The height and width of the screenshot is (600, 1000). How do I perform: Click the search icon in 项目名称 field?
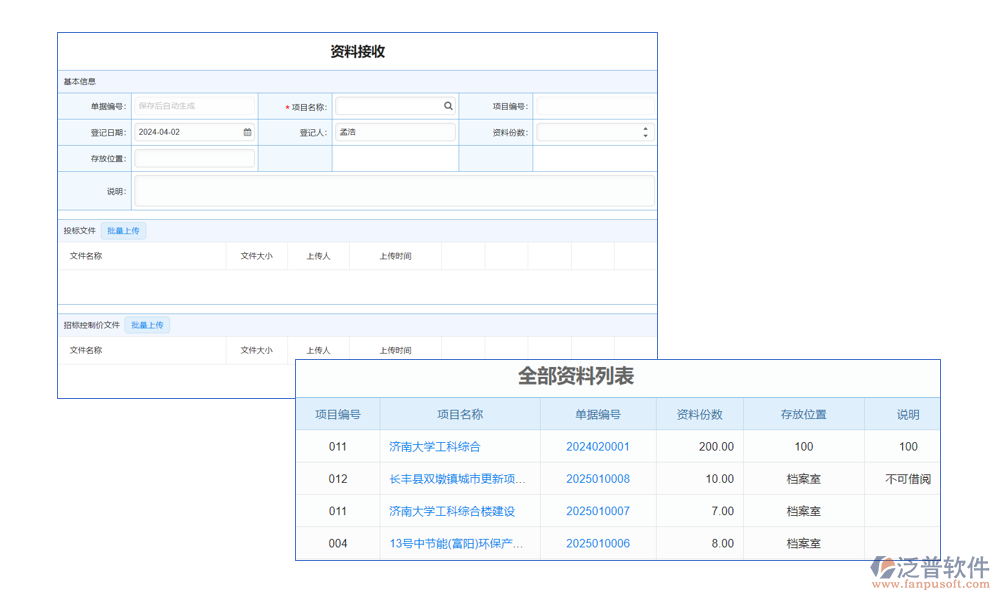pyautogui.click(x=448, y=106)
